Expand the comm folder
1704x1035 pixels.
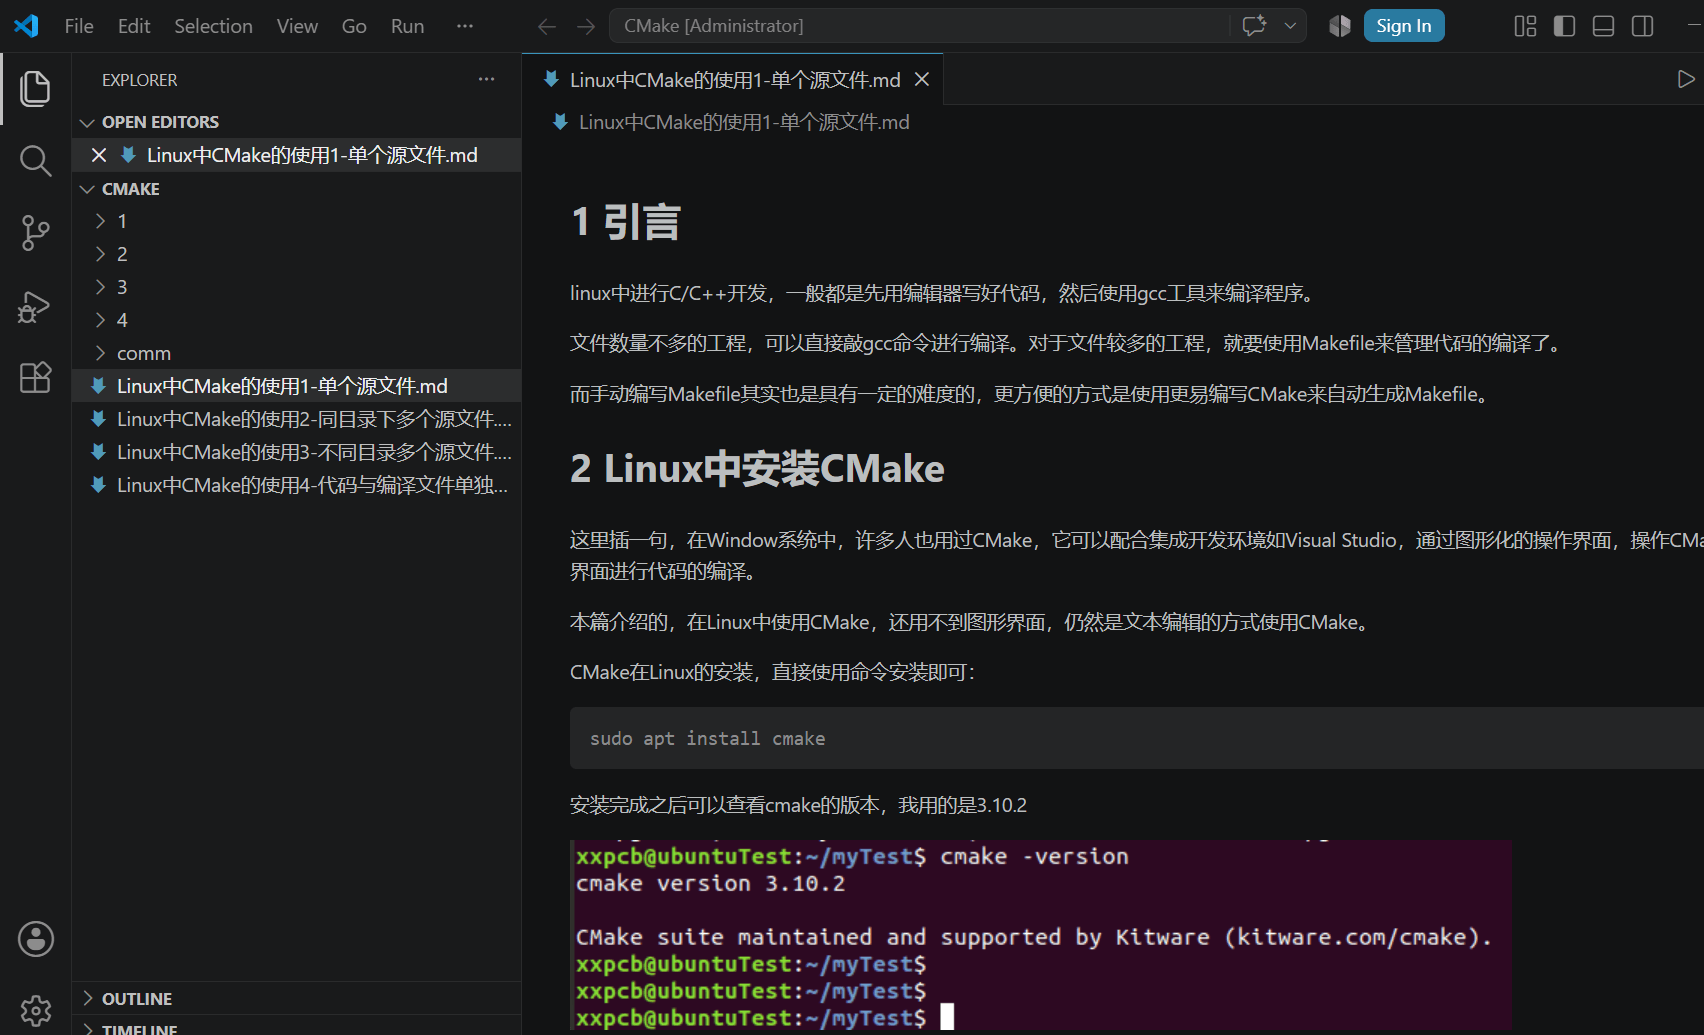100,353
